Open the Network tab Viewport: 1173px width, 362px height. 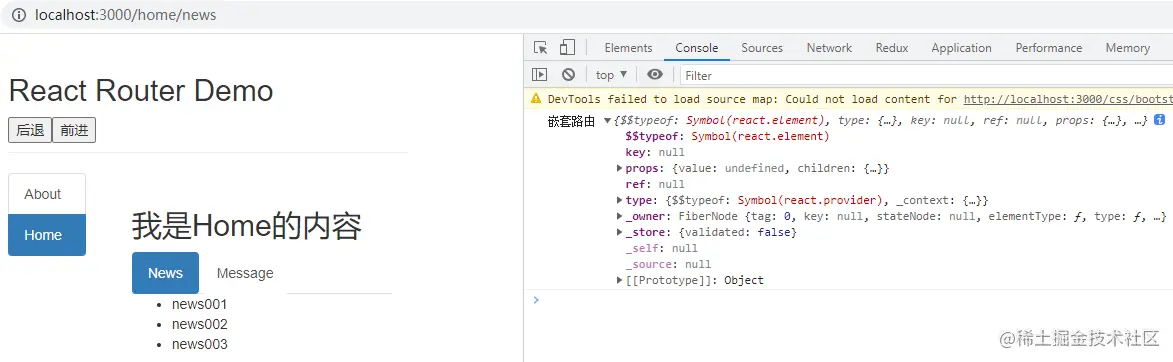coord(829,48)
